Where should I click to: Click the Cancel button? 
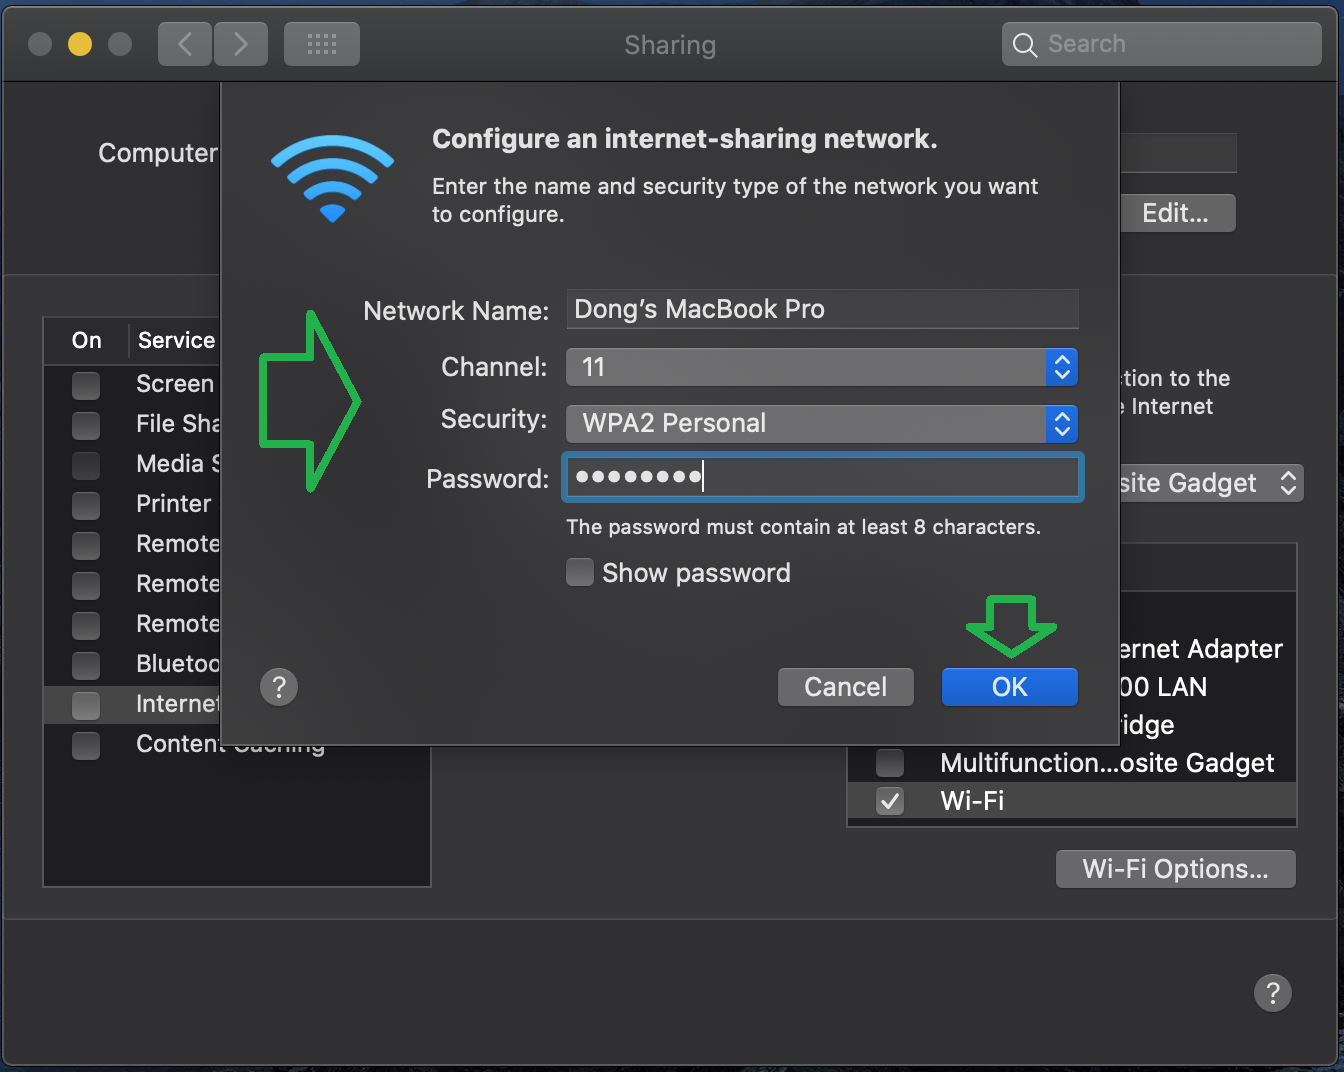coord(845,687)
